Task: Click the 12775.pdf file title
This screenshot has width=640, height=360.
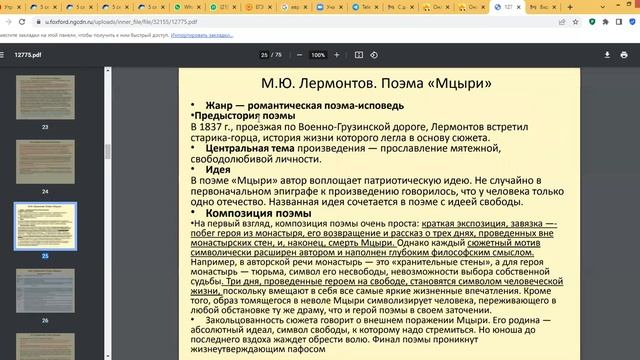Action: (x=28, y=55)
